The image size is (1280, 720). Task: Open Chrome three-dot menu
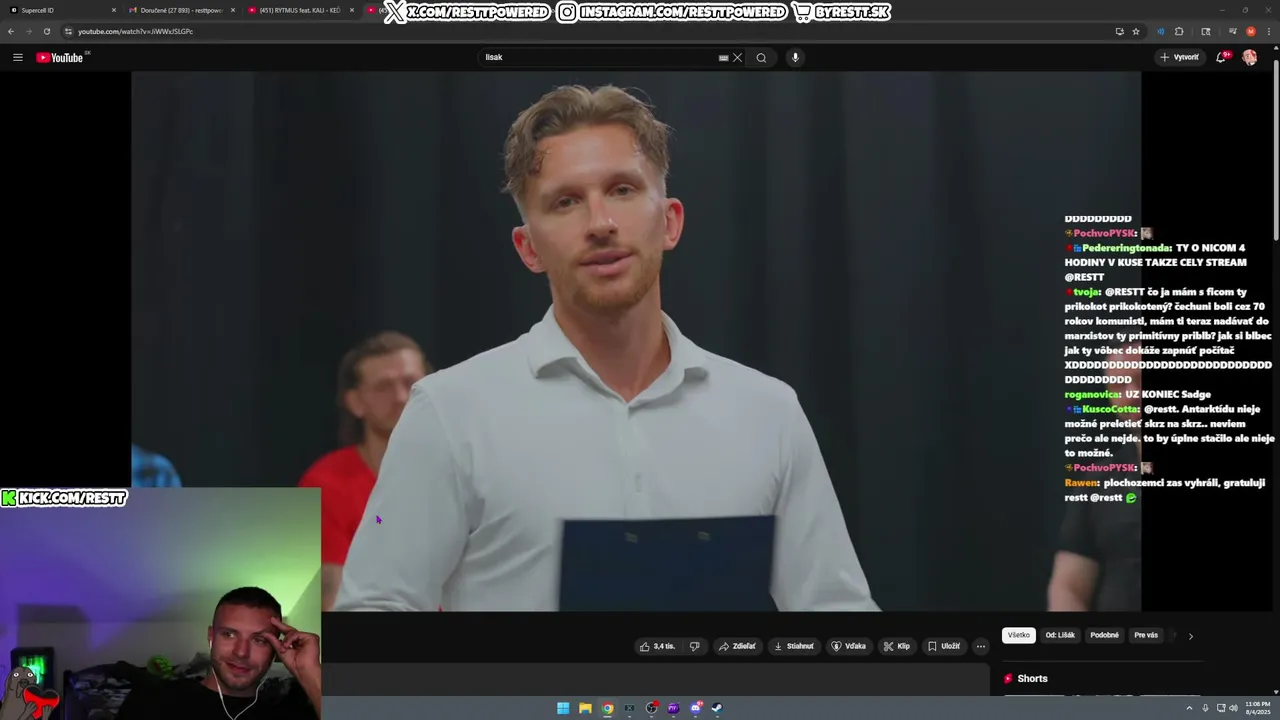click(1269, 31)
